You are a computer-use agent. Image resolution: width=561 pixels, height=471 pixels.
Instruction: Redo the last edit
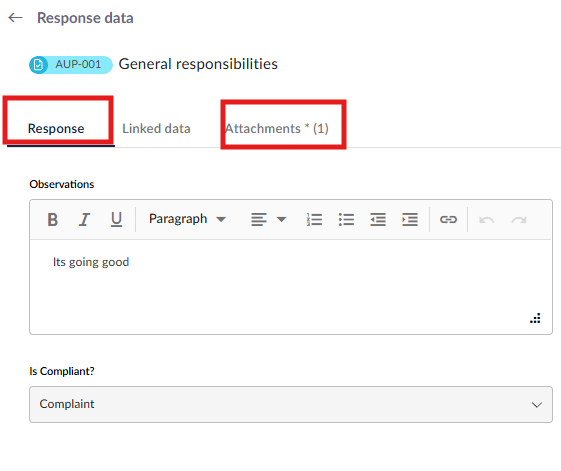click(519, 219)
